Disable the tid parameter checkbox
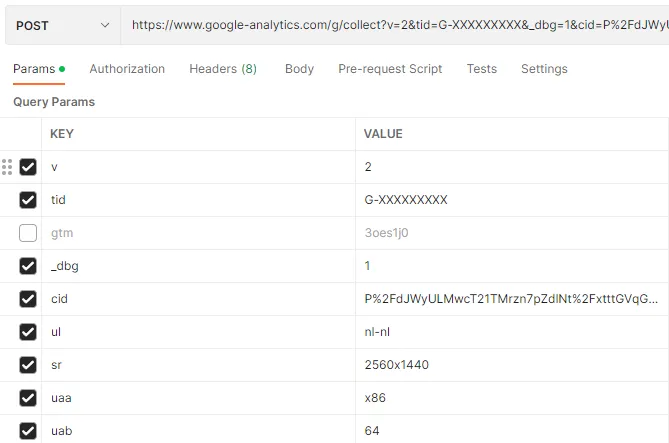669x443 pixels. [28, 200]
